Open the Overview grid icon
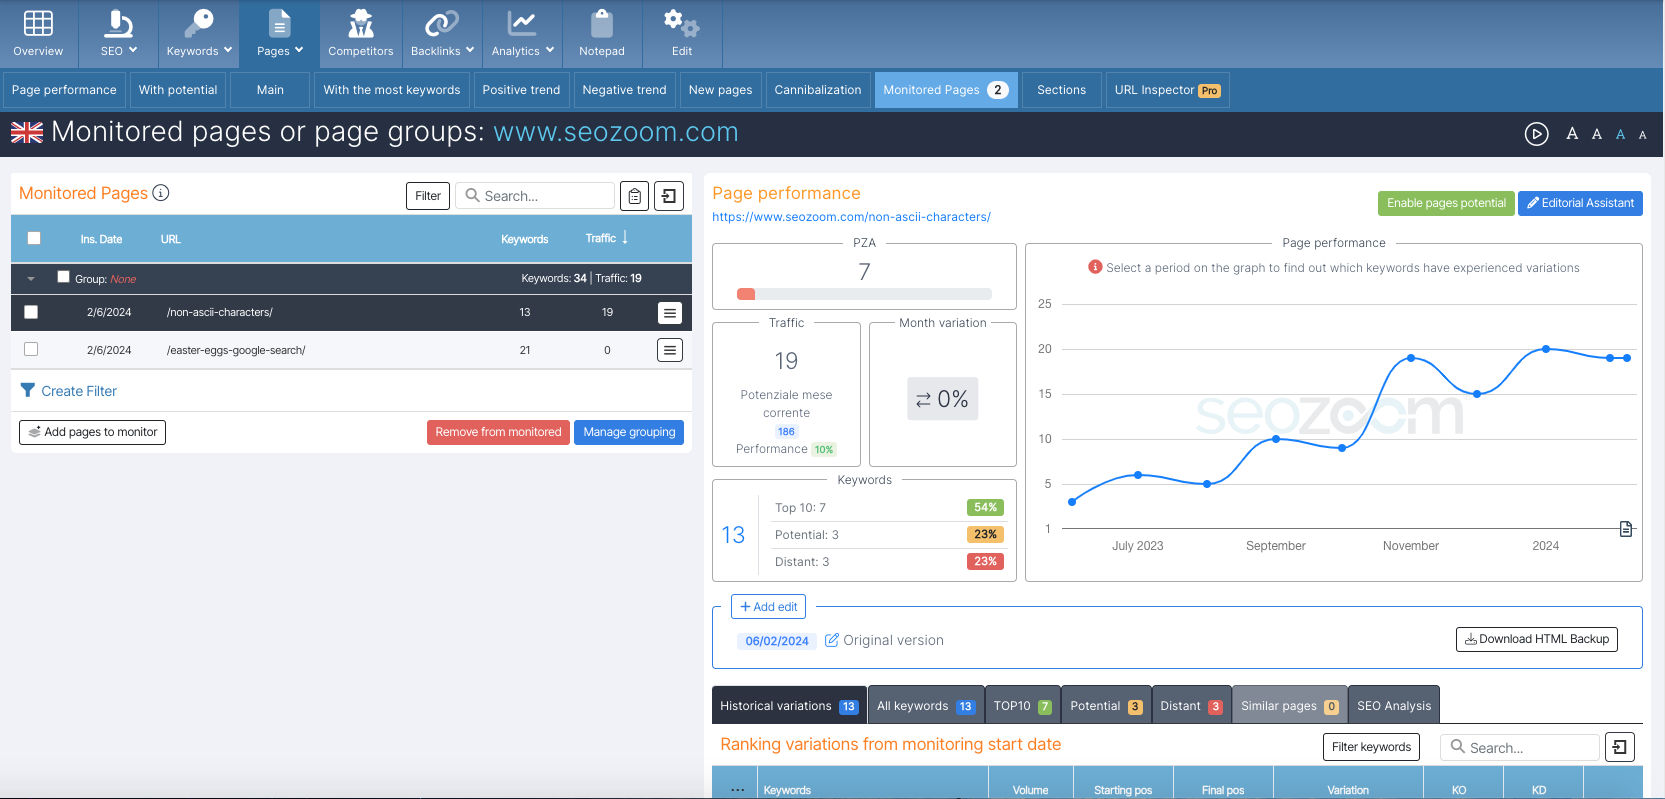 38,24
